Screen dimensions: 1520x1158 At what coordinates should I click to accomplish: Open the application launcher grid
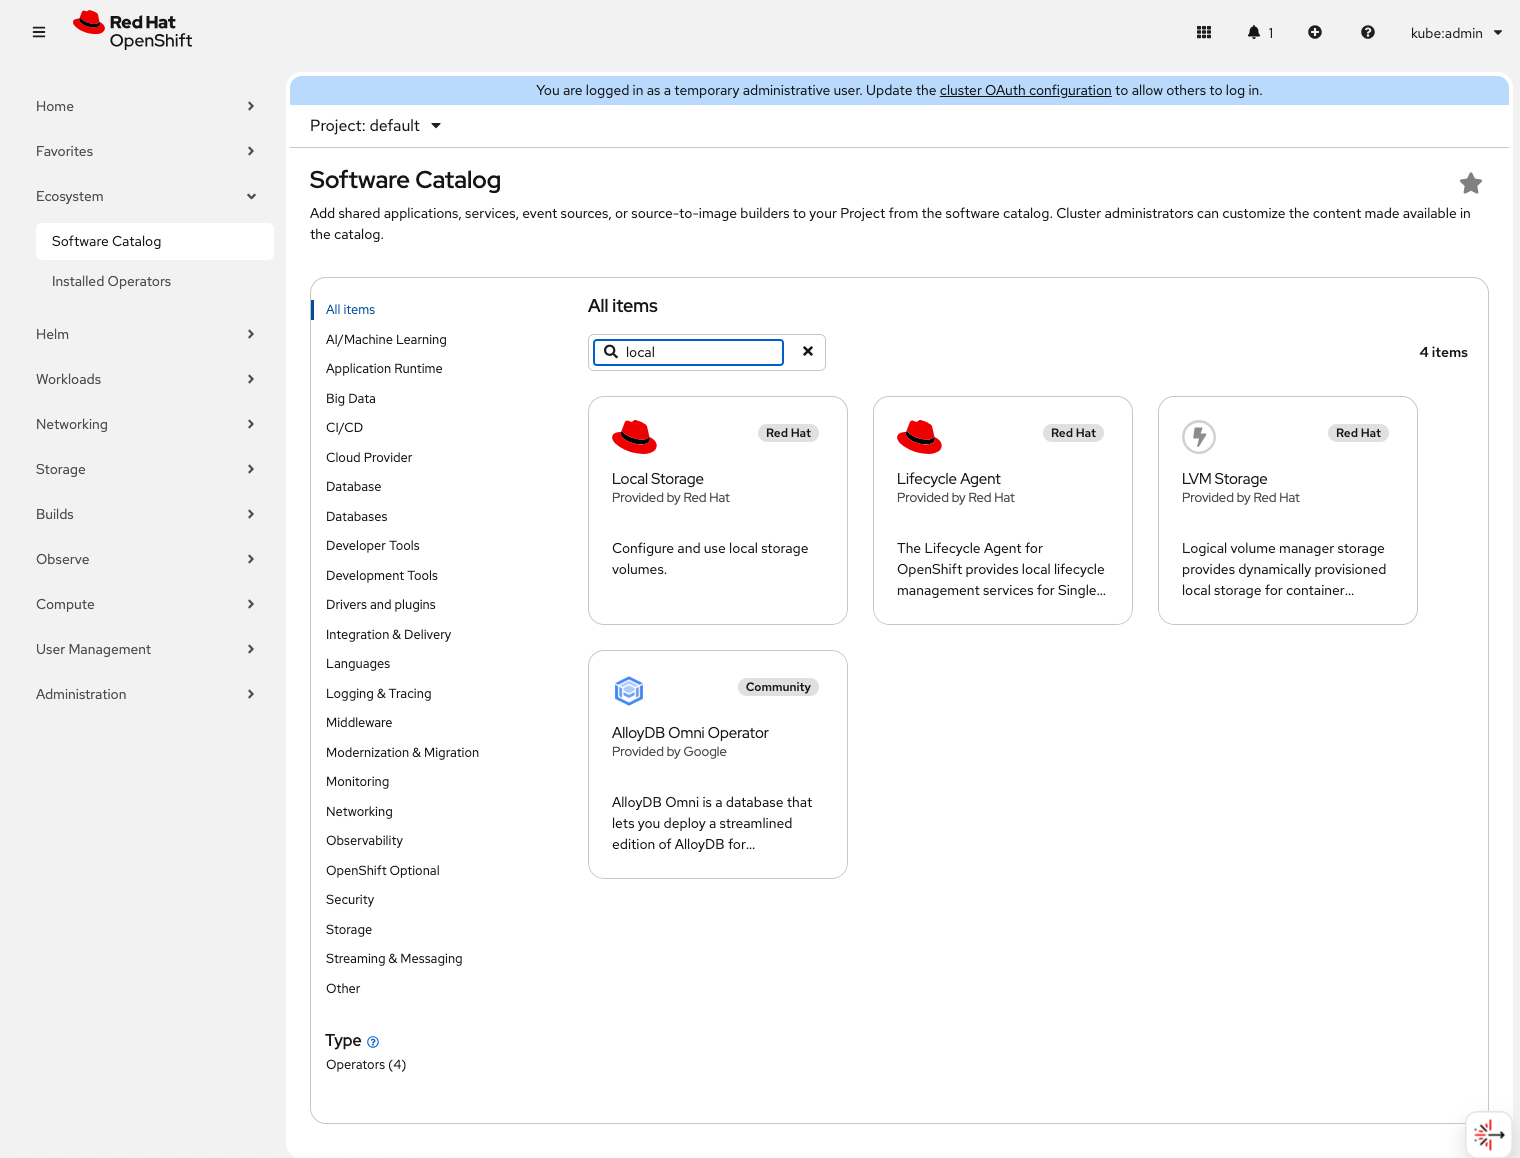[x=1203, y=32]
